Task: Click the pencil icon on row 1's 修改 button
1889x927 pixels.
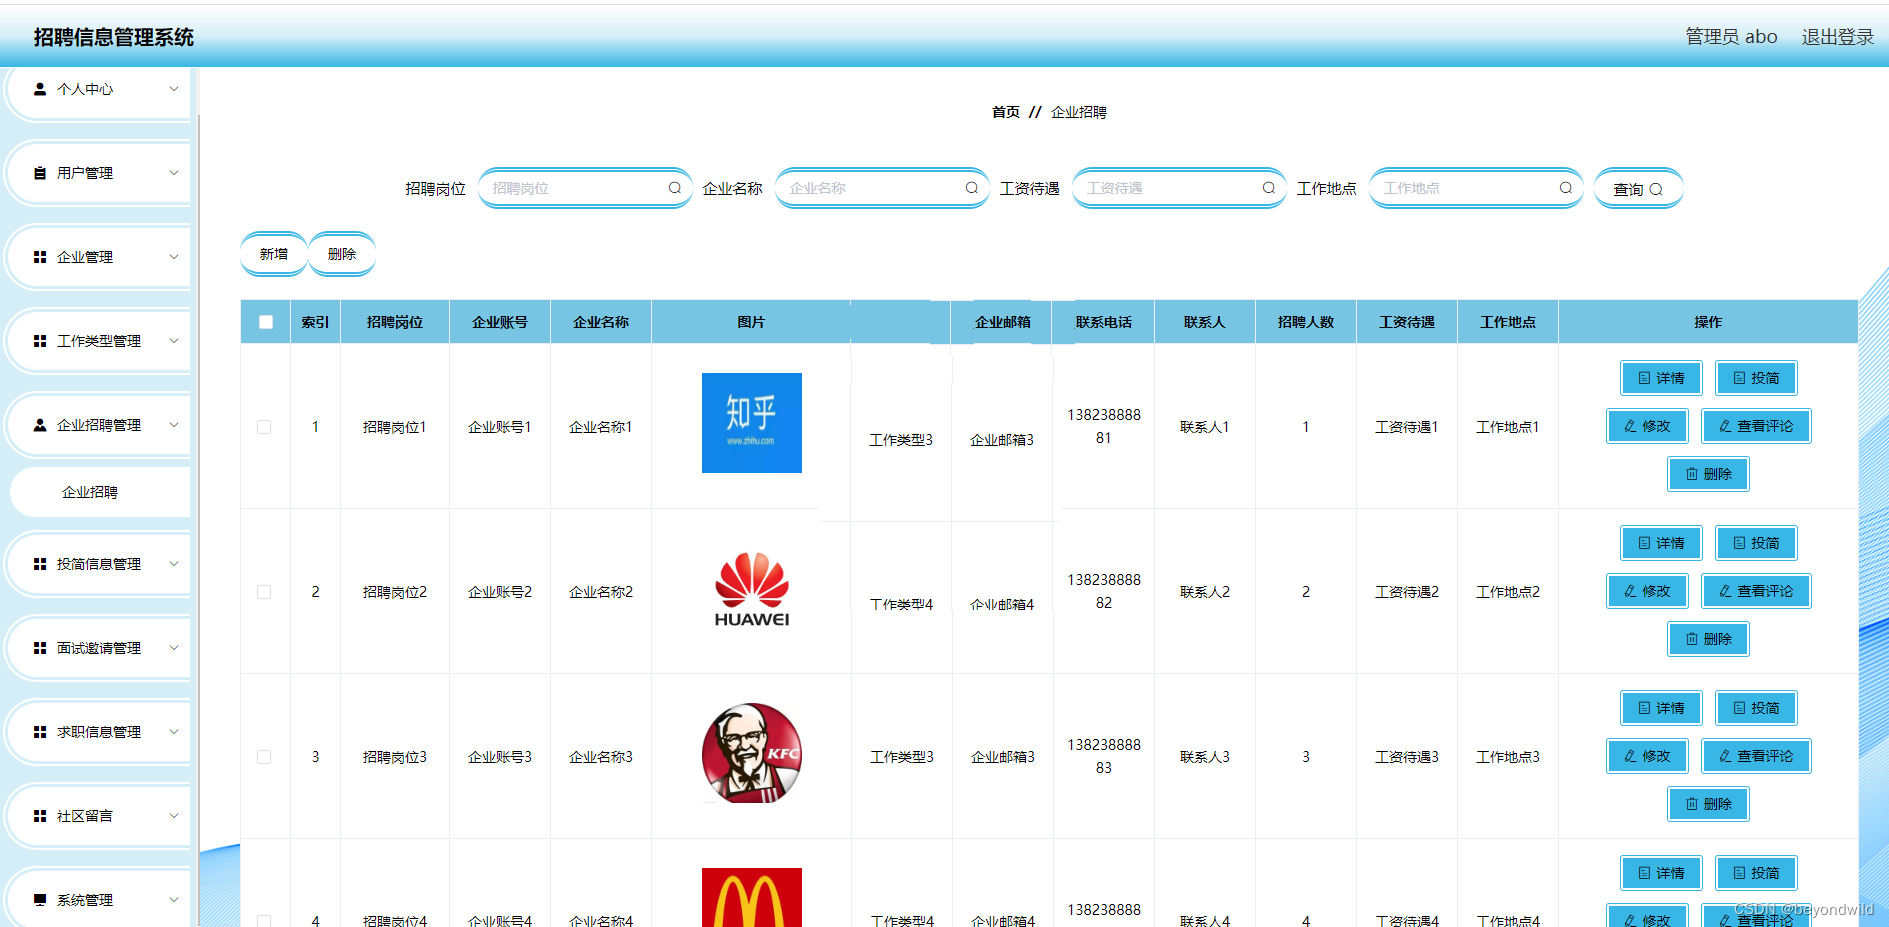Action: click(1630, 425)
